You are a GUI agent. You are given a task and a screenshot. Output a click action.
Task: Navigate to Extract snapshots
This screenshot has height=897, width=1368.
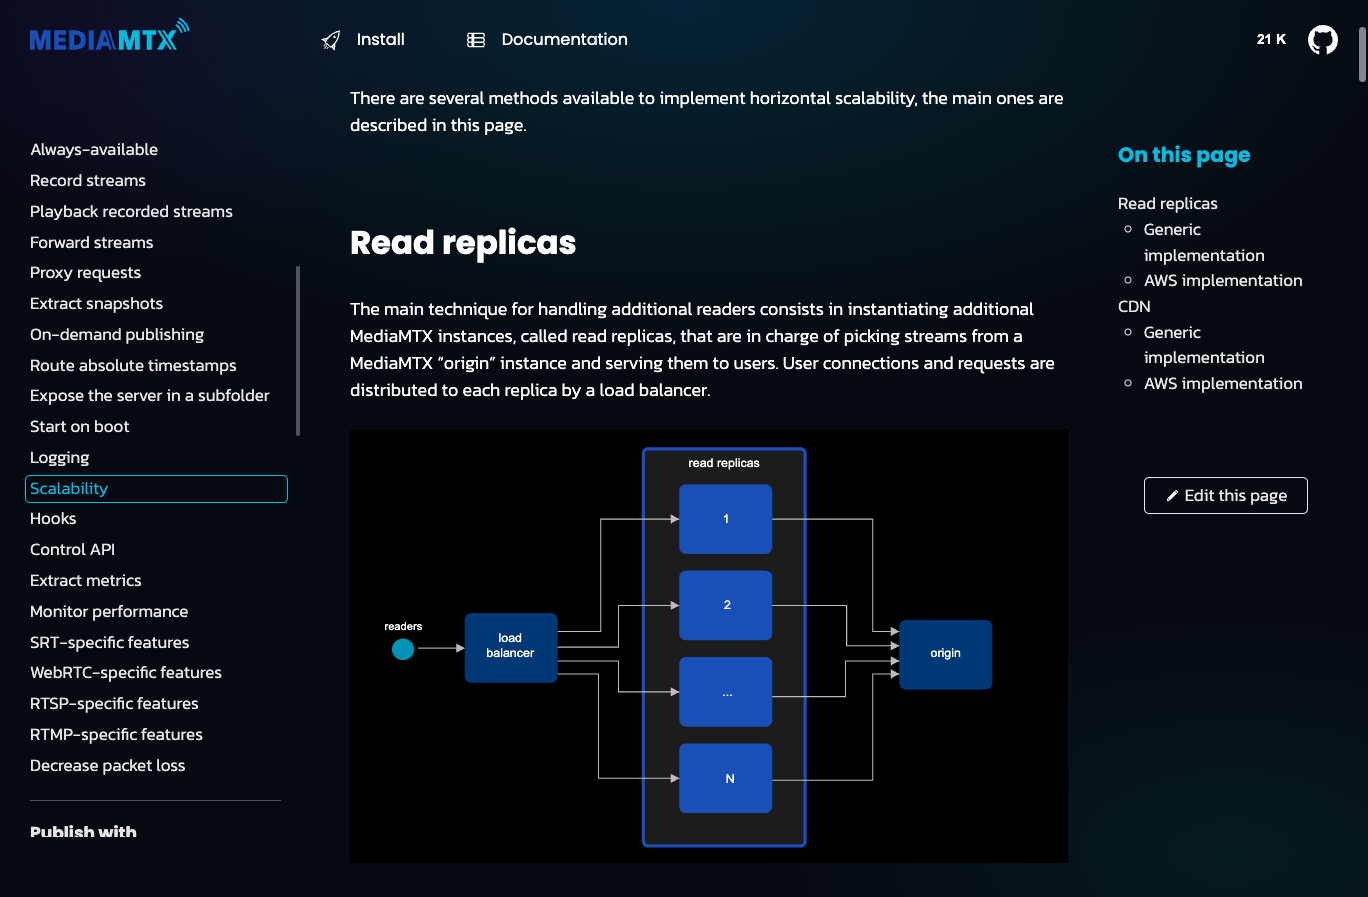(96, 304)
